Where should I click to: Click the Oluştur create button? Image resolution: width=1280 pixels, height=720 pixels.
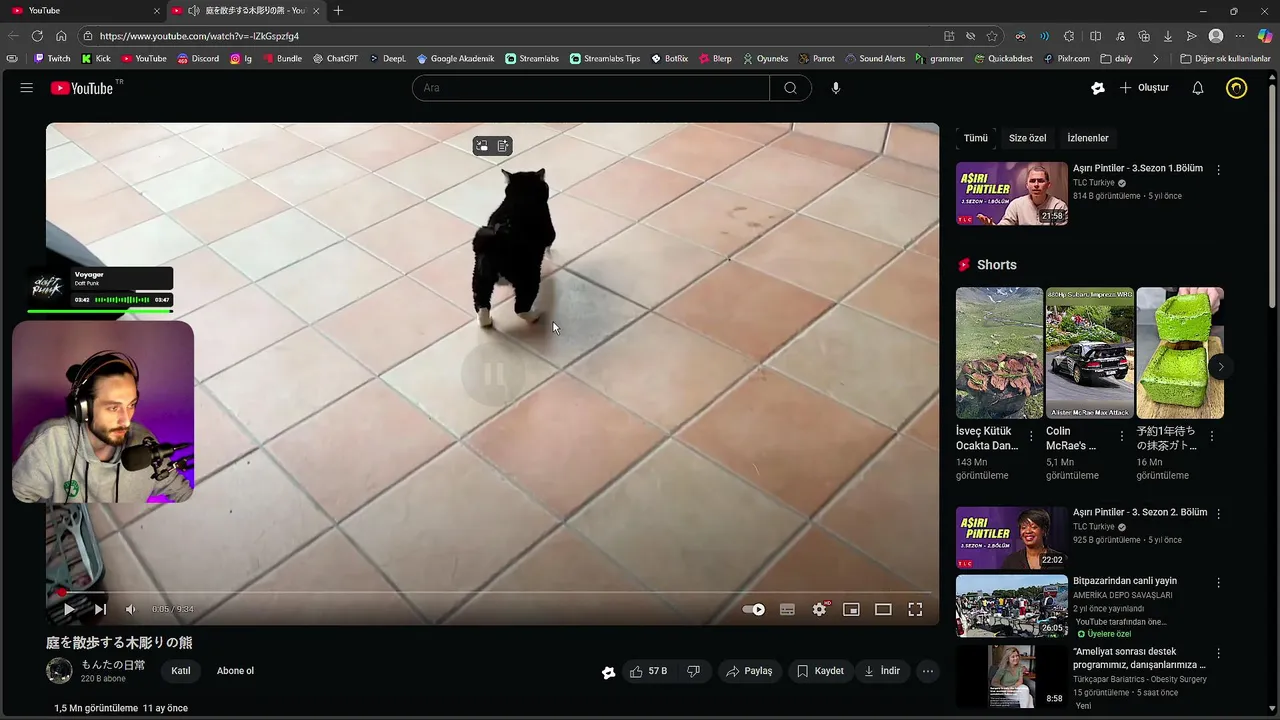coord(1144,88)
